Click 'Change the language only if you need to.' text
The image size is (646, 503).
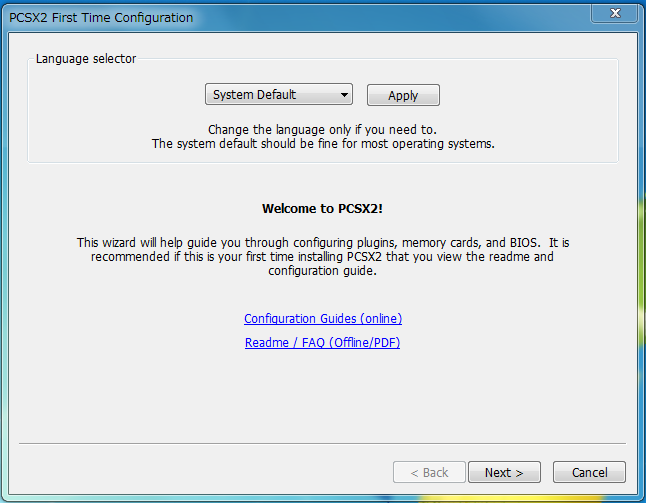(322, 130)
